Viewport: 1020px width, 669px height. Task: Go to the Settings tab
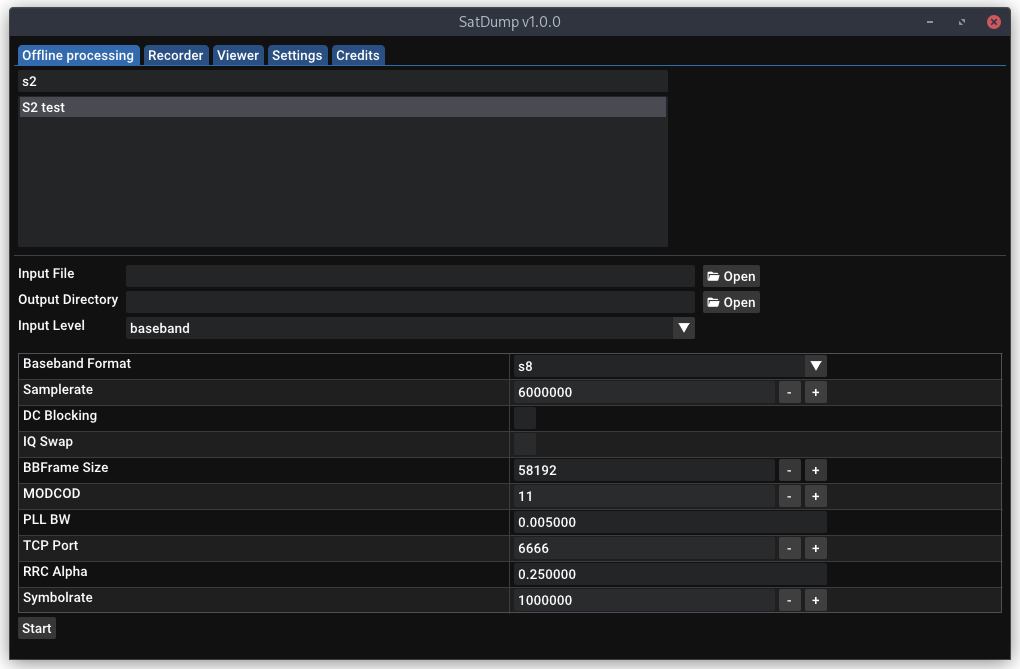tap(297, 55)
